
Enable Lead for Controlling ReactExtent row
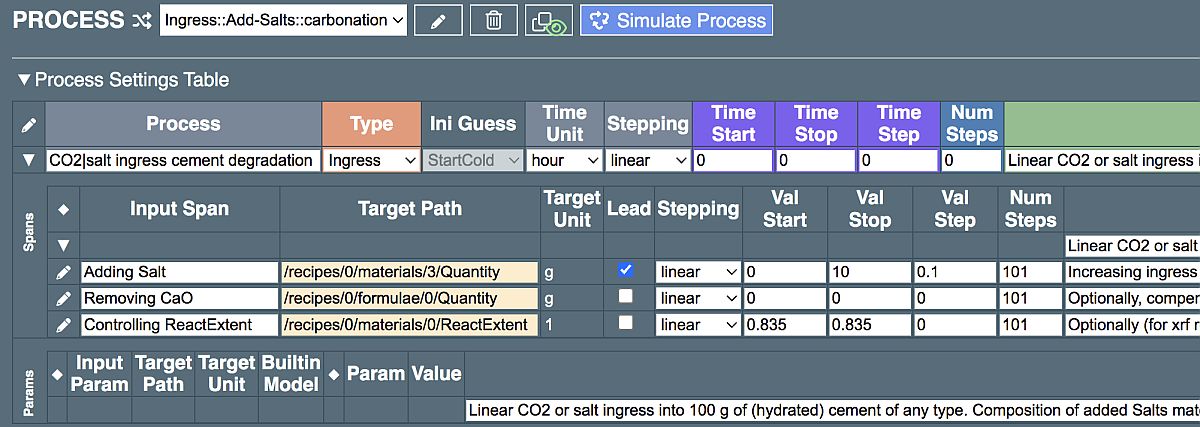click(626, 323)
